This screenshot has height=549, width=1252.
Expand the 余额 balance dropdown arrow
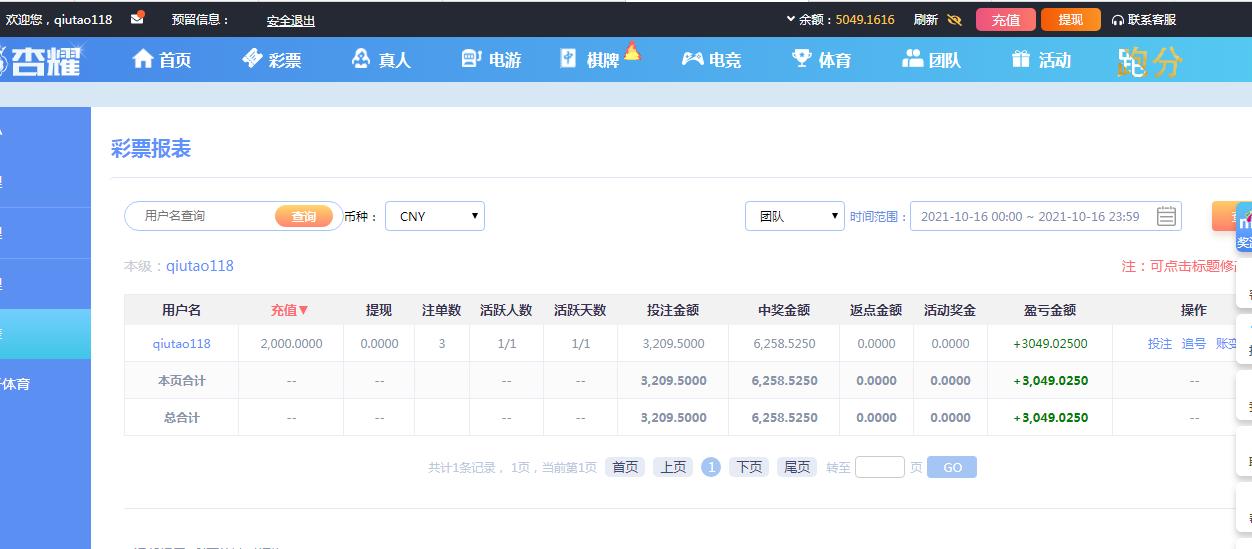click(791, 19)
